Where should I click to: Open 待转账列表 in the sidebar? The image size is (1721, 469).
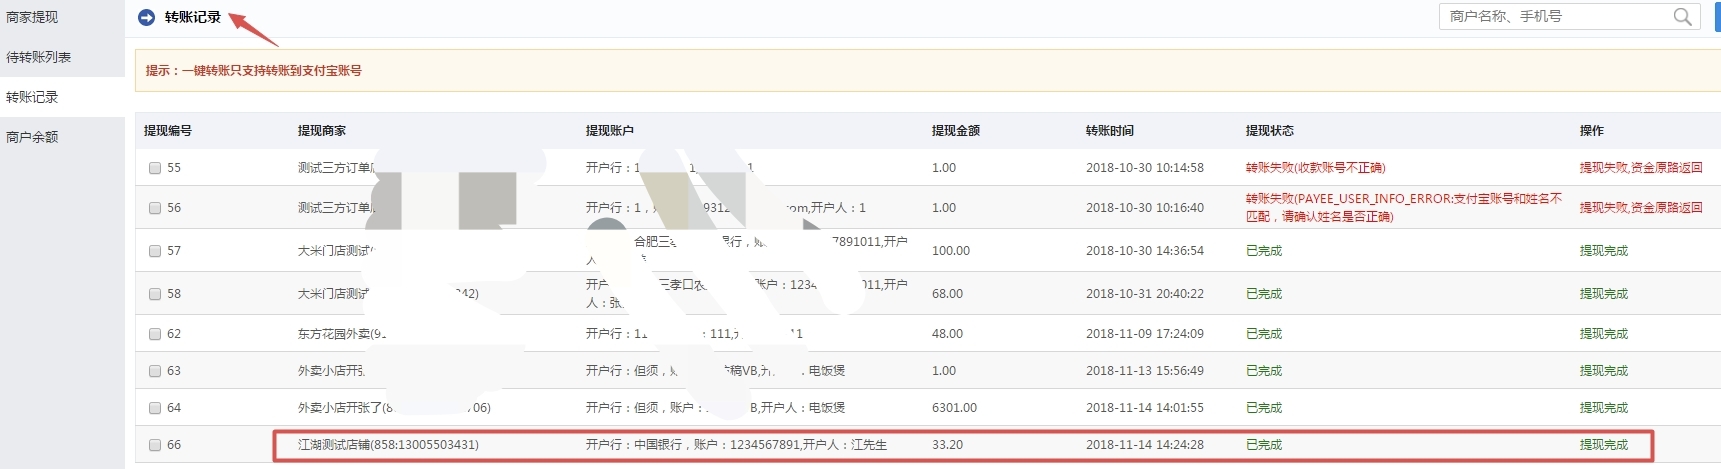click(x=39, y=57)
